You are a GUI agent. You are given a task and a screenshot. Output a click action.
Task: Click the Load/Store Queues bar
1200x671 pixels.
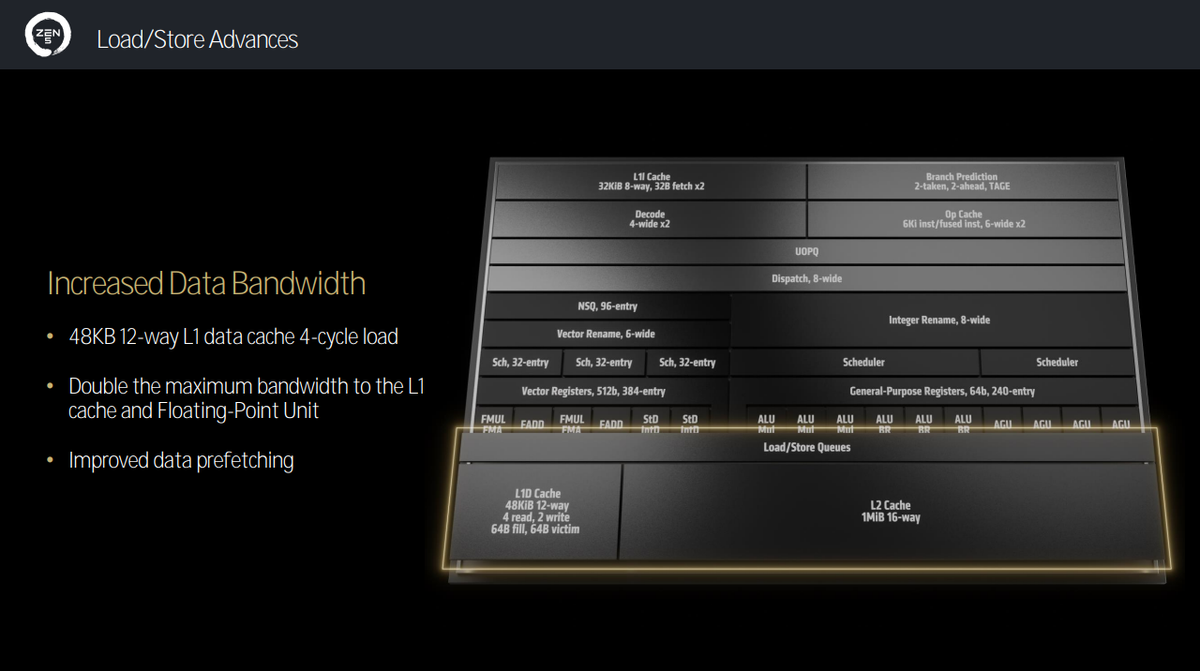click(806, 447)
